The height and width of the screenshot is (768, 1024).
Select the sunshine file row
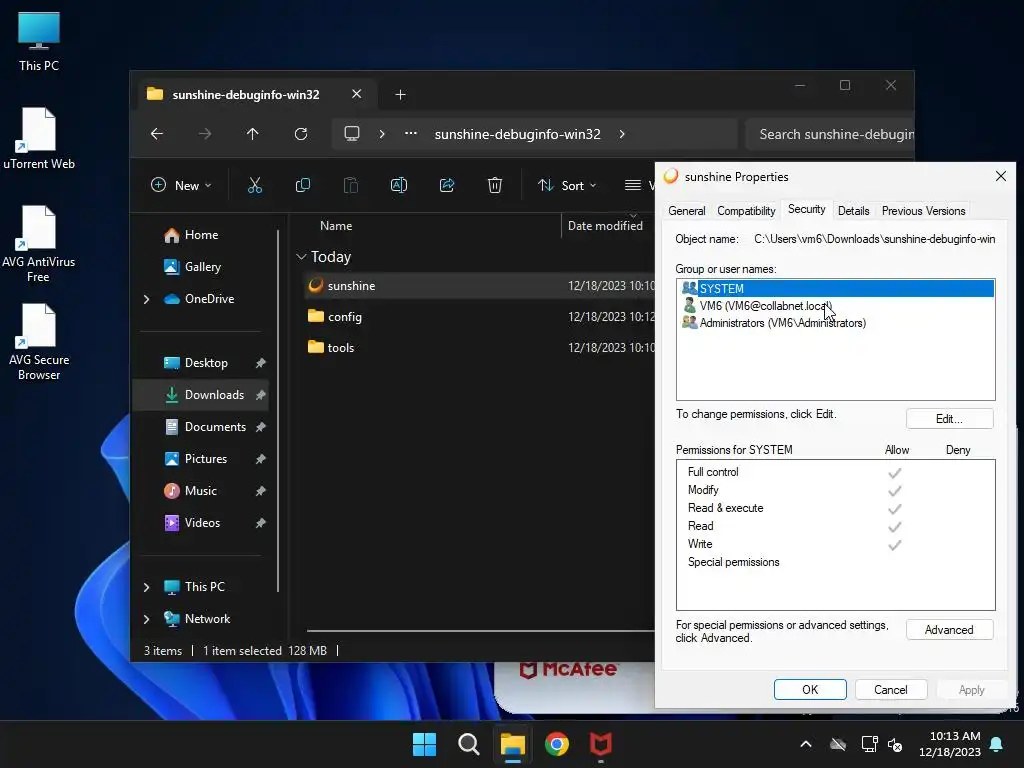click(x=480, y=285)
